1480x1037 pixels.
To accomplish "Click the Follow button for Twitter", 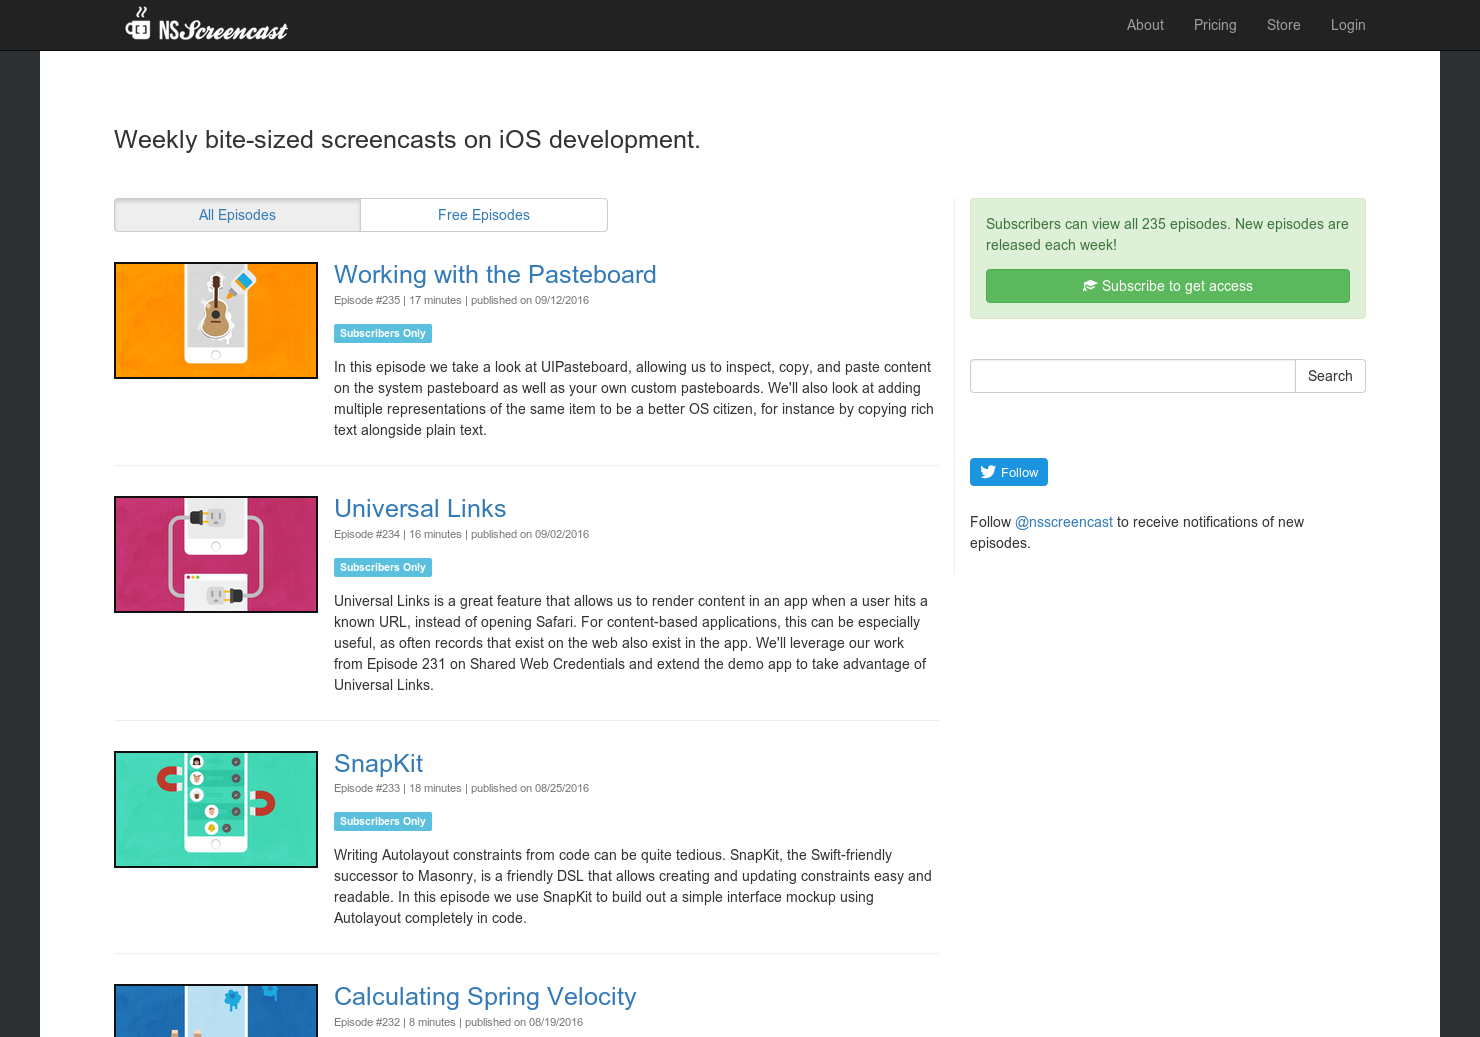I will (x=1008, y=472).
